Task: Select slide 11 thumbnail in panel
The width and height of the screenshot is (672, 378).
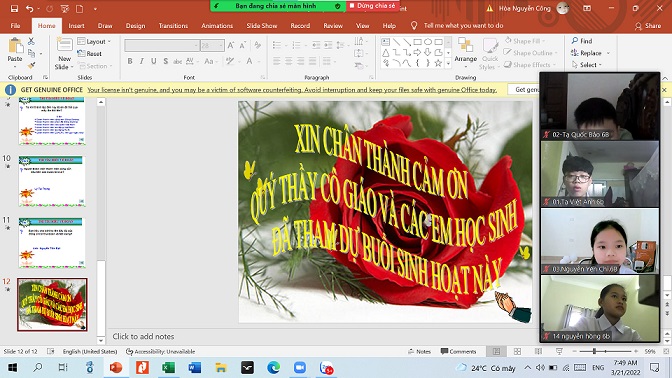Action: click(x=52, y=243)
